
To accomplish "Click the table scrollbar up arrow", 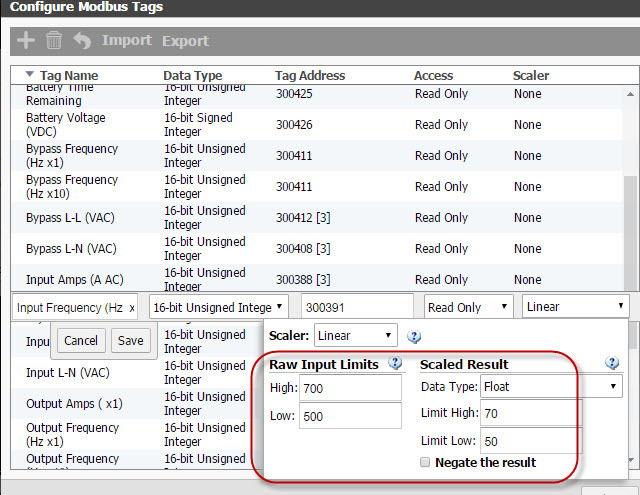I will [630, 94].
